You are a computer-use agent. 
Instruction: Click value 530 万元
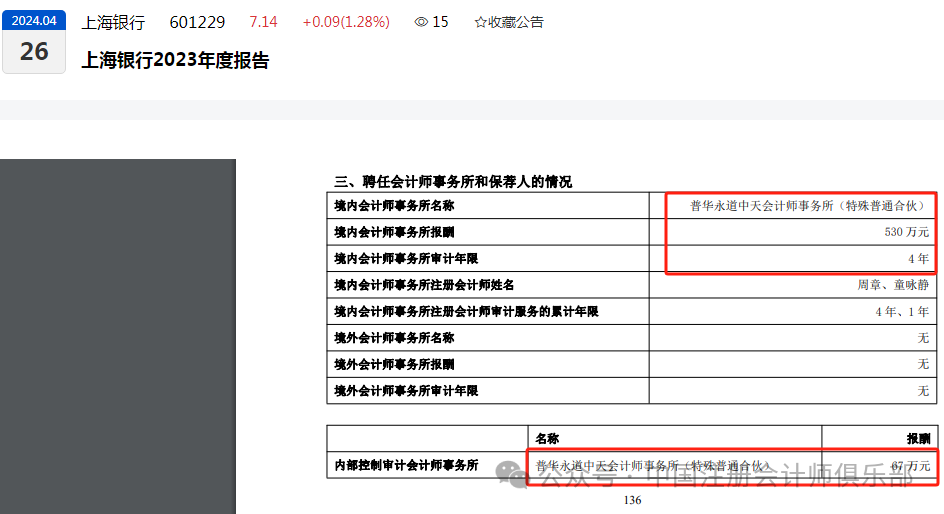click(907, 232)
